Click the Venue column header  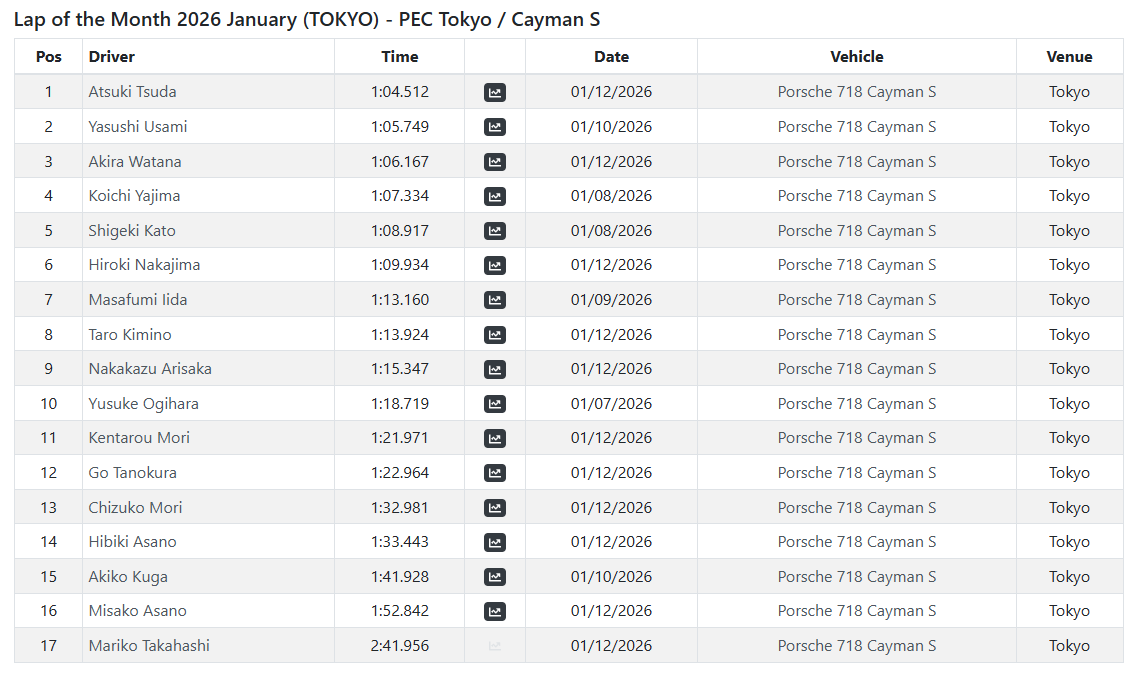1069,57
